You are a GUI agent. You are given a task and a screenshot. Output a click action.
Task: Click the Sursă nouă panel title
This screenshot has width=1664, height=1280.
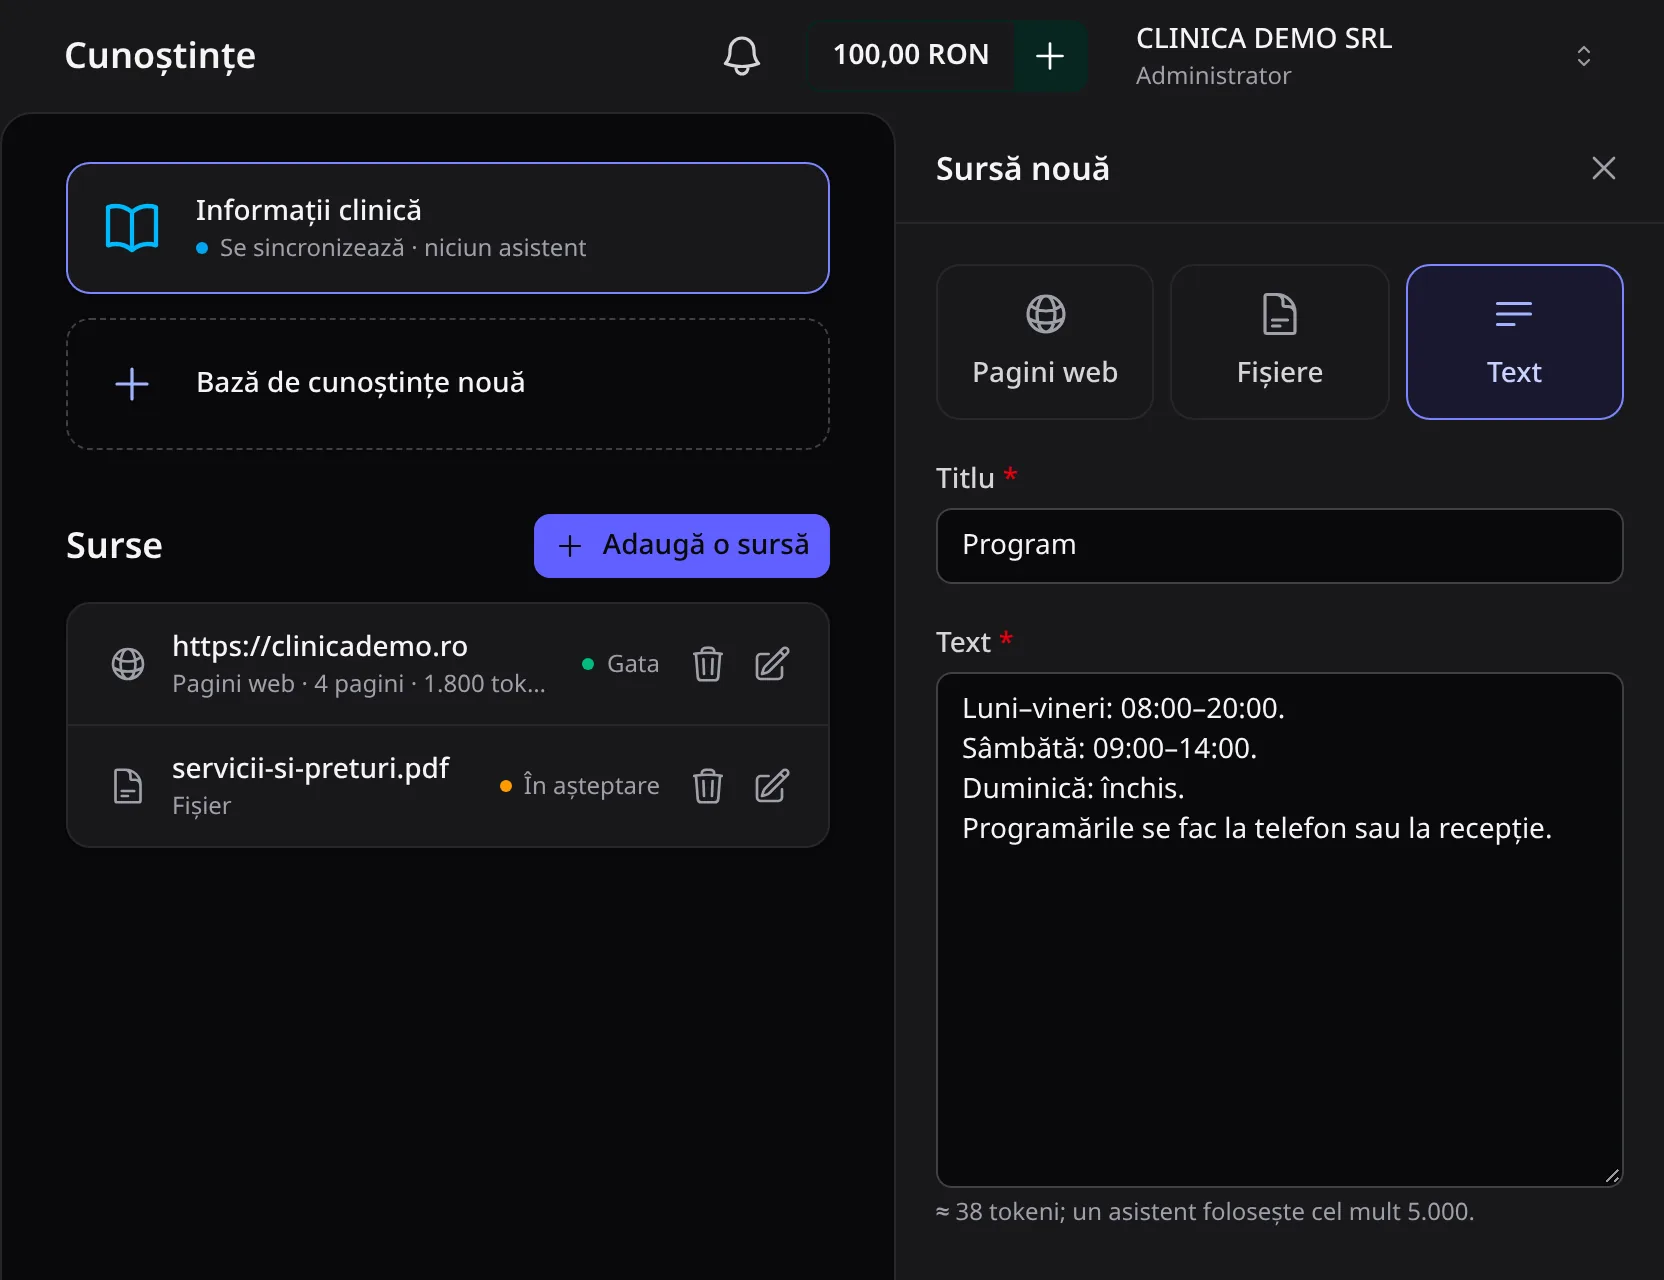[x=1023, y=169]
